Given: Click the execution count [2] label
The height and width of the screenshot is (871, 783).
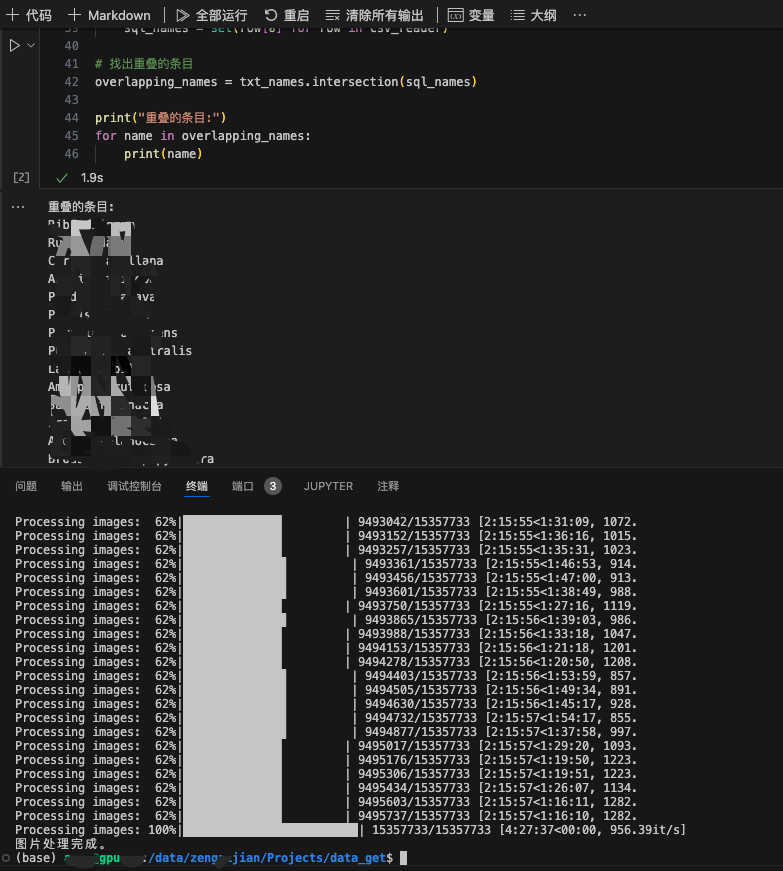Looking at the screenshot, I should click(x=21, y=178).
